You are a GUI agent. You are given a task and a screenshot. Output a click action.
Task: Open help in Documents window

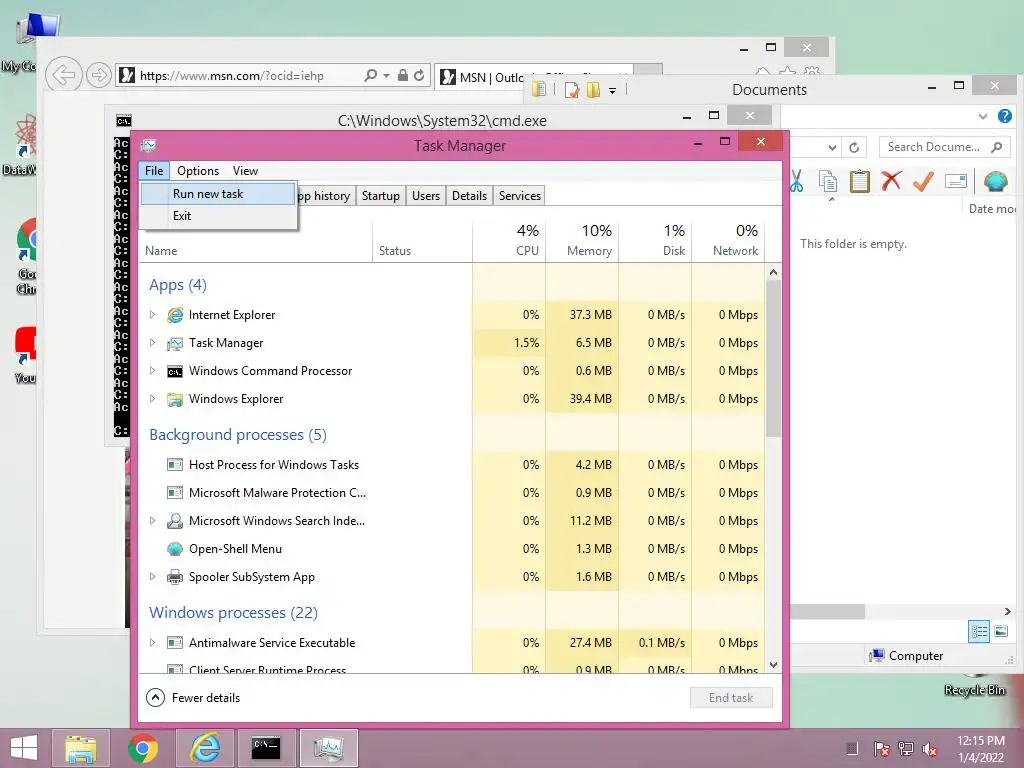[x=1004, y=116]
